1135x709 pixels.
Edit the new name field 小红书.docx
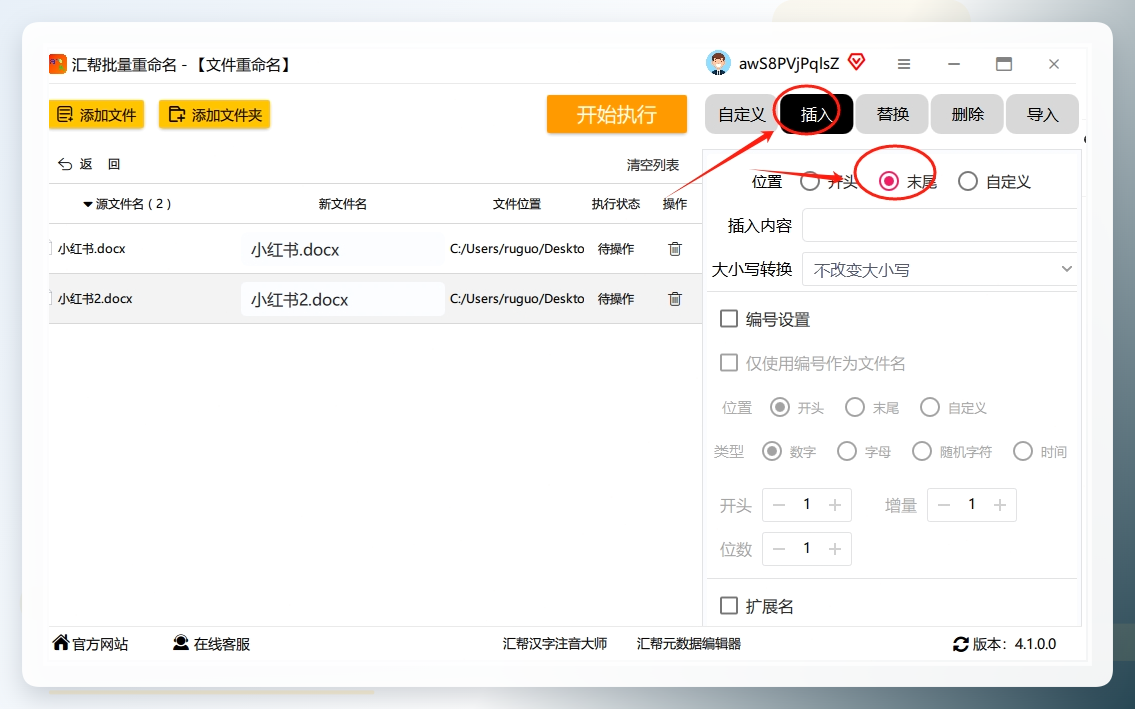(342, 249)
